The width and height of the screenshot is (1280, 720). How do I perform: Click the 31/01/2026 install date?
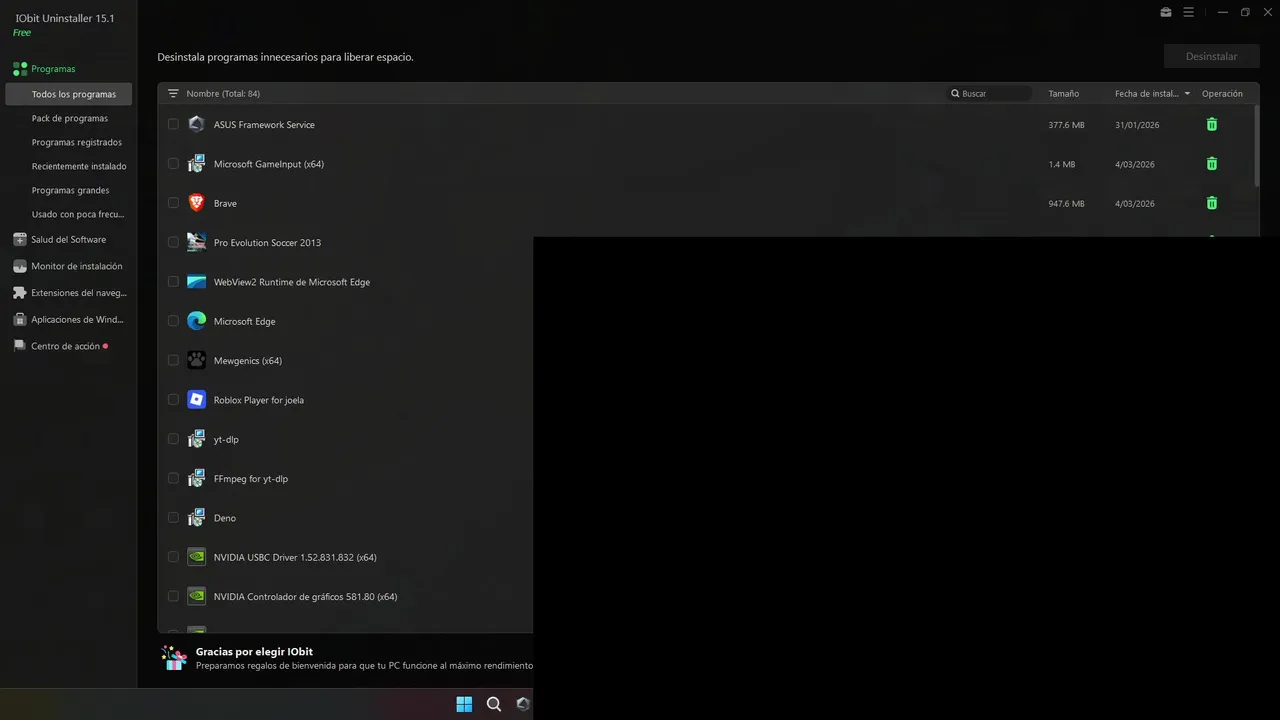1135,125
